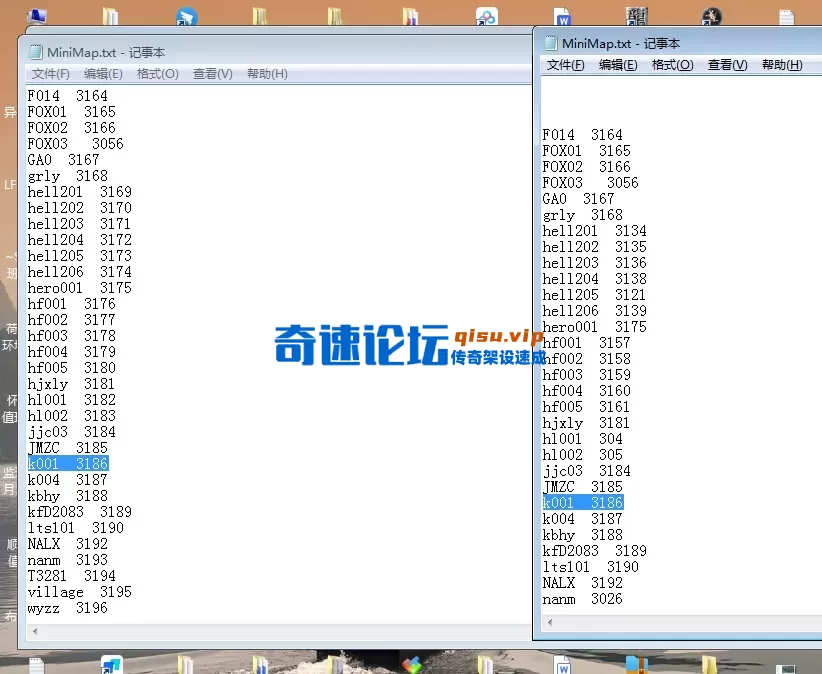The width and height of the screenshot is (822, 674).
Task: Open 编辑(E) menu in the left Notepad window
Action: (x=103, y=74)
